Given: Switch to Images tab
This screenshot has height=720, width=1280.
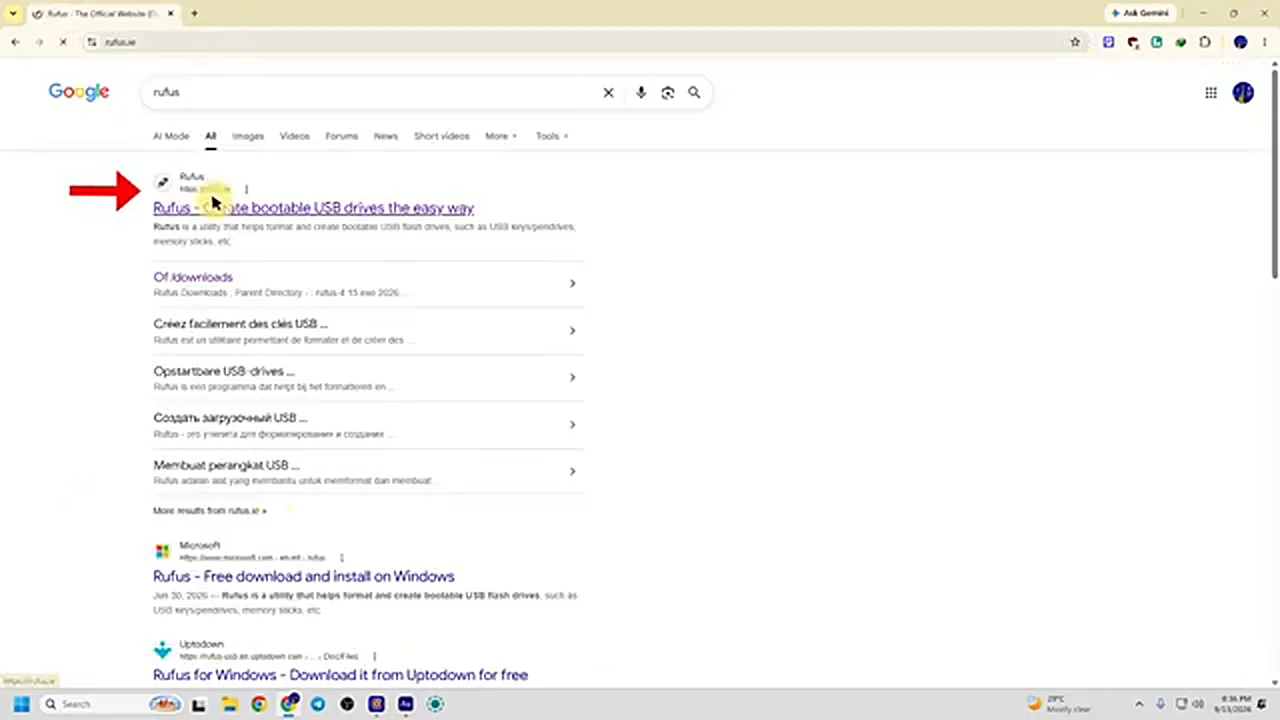Looking at the screenshot, I should tap(248, 136).
